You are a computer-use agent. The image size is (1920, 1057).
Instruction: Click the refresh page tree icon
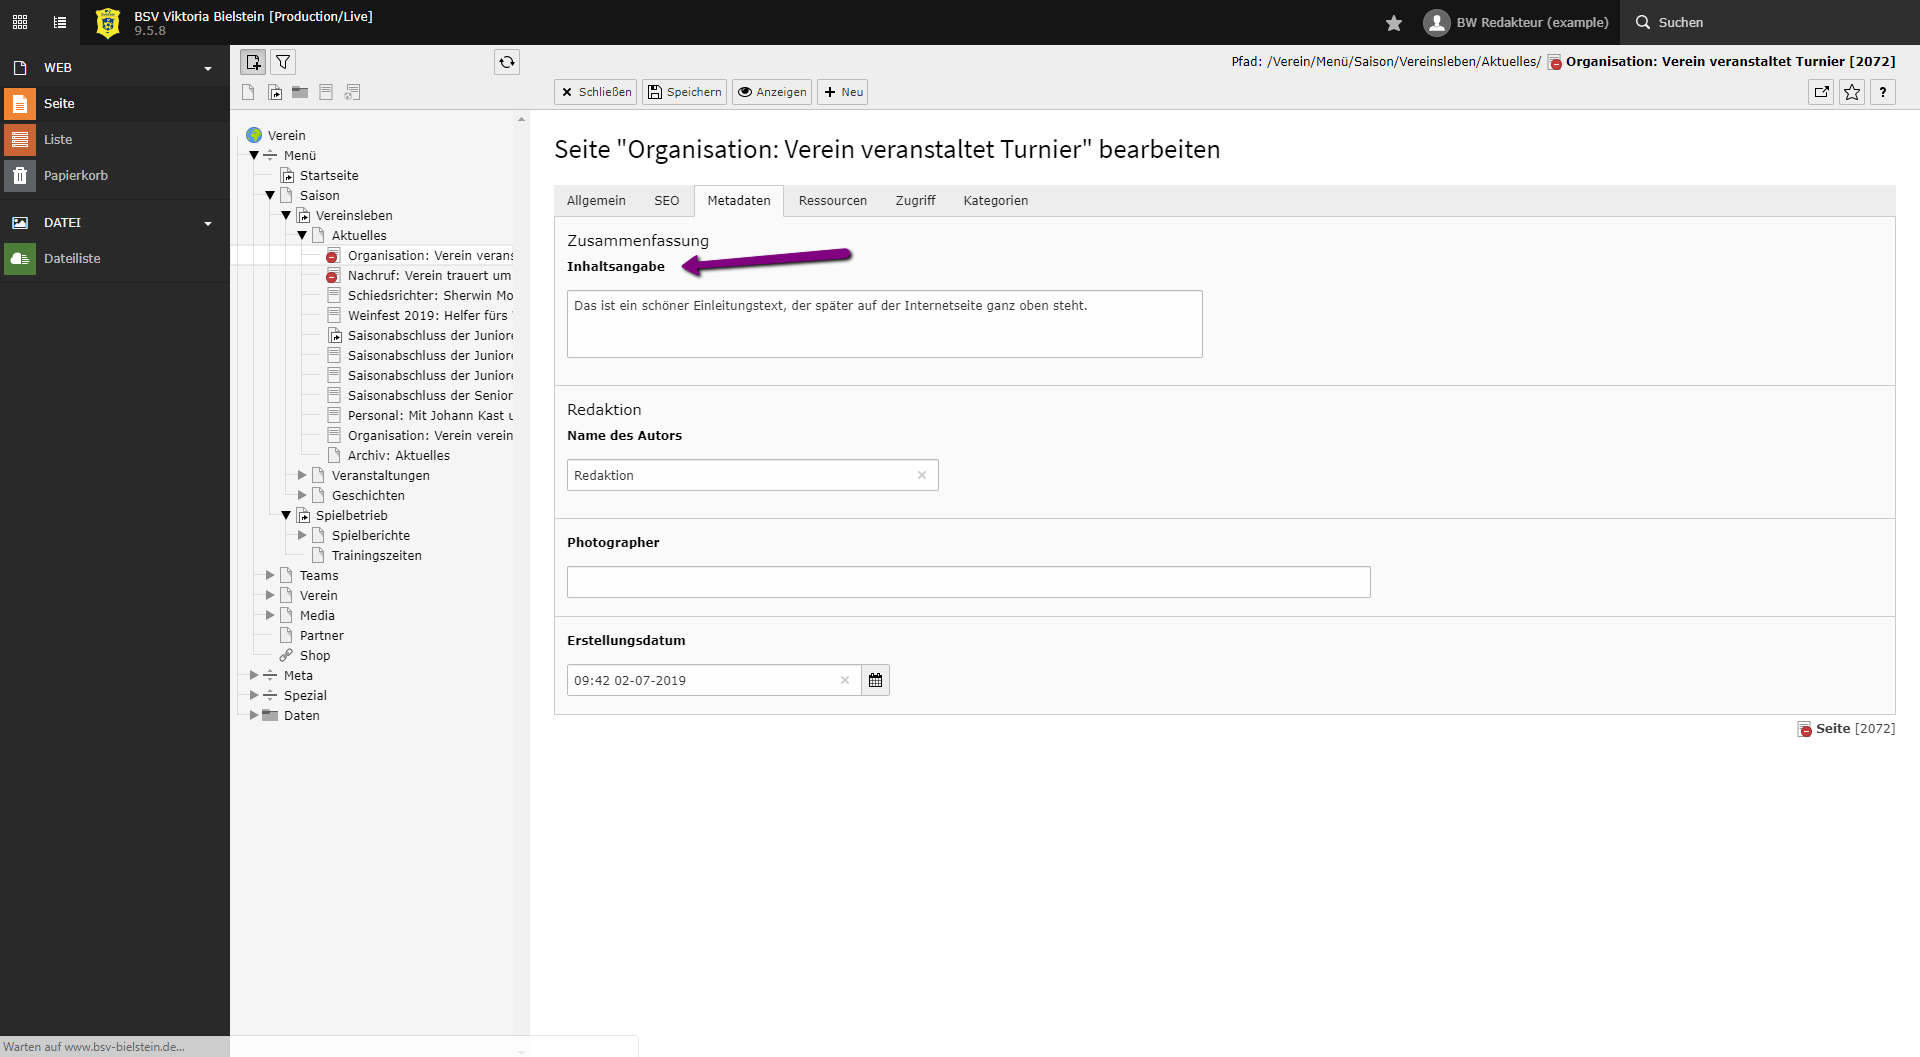[507, 62]
